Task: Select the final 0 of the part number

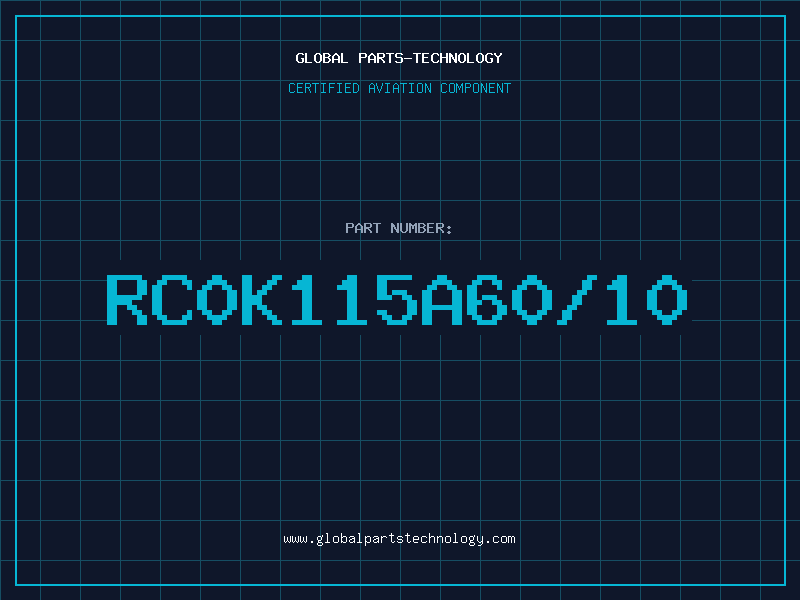Action: tap(666, 299)
